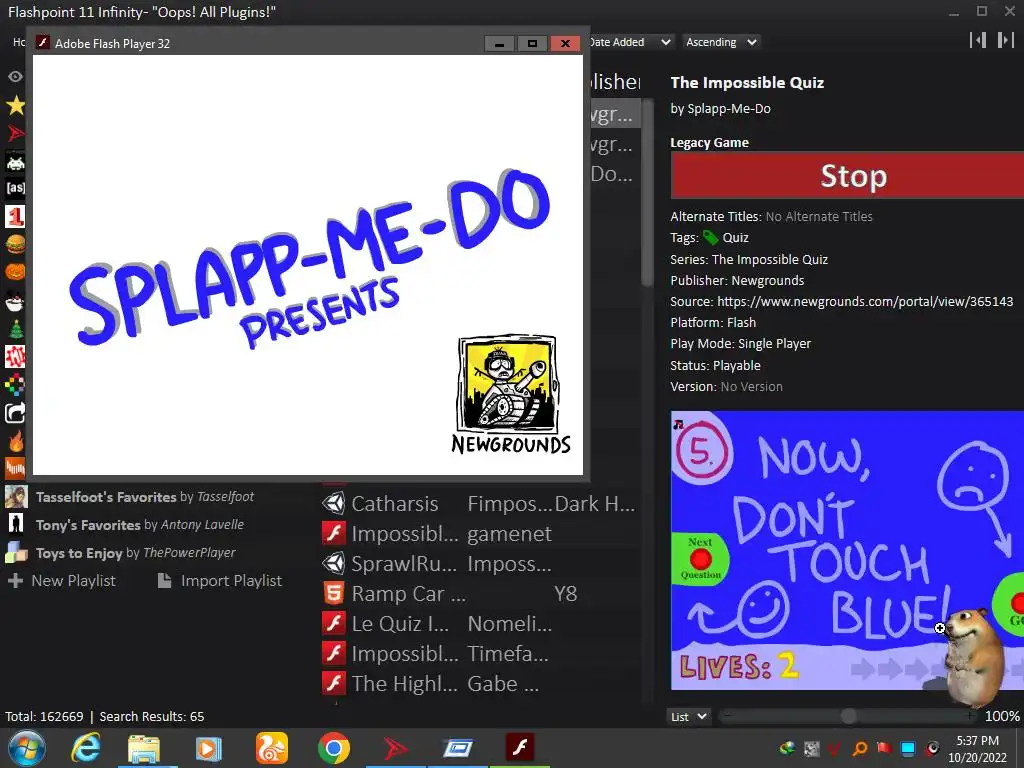Open the Date Added sort dropdown
This screenshot has width=1024, height=768.
(x=630, y=42)
